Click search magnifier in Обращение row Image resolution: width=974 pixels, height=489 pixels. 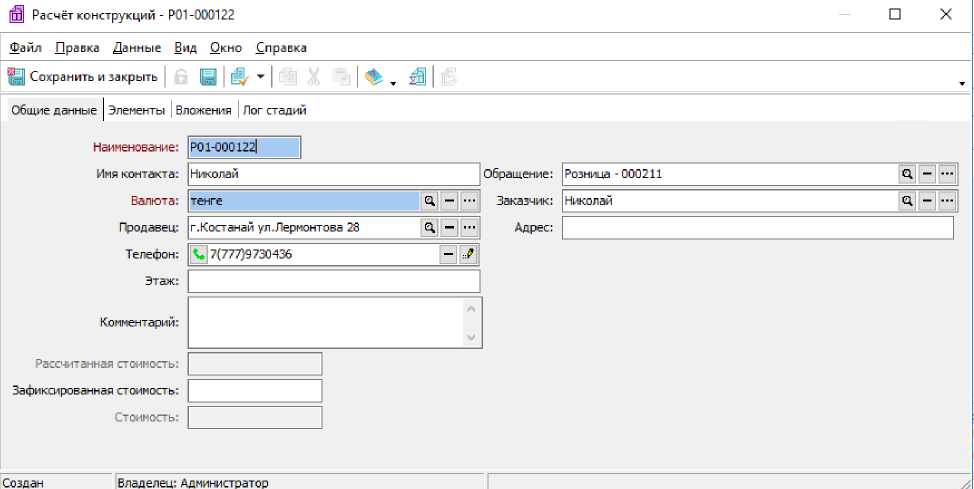coord(908,174)
